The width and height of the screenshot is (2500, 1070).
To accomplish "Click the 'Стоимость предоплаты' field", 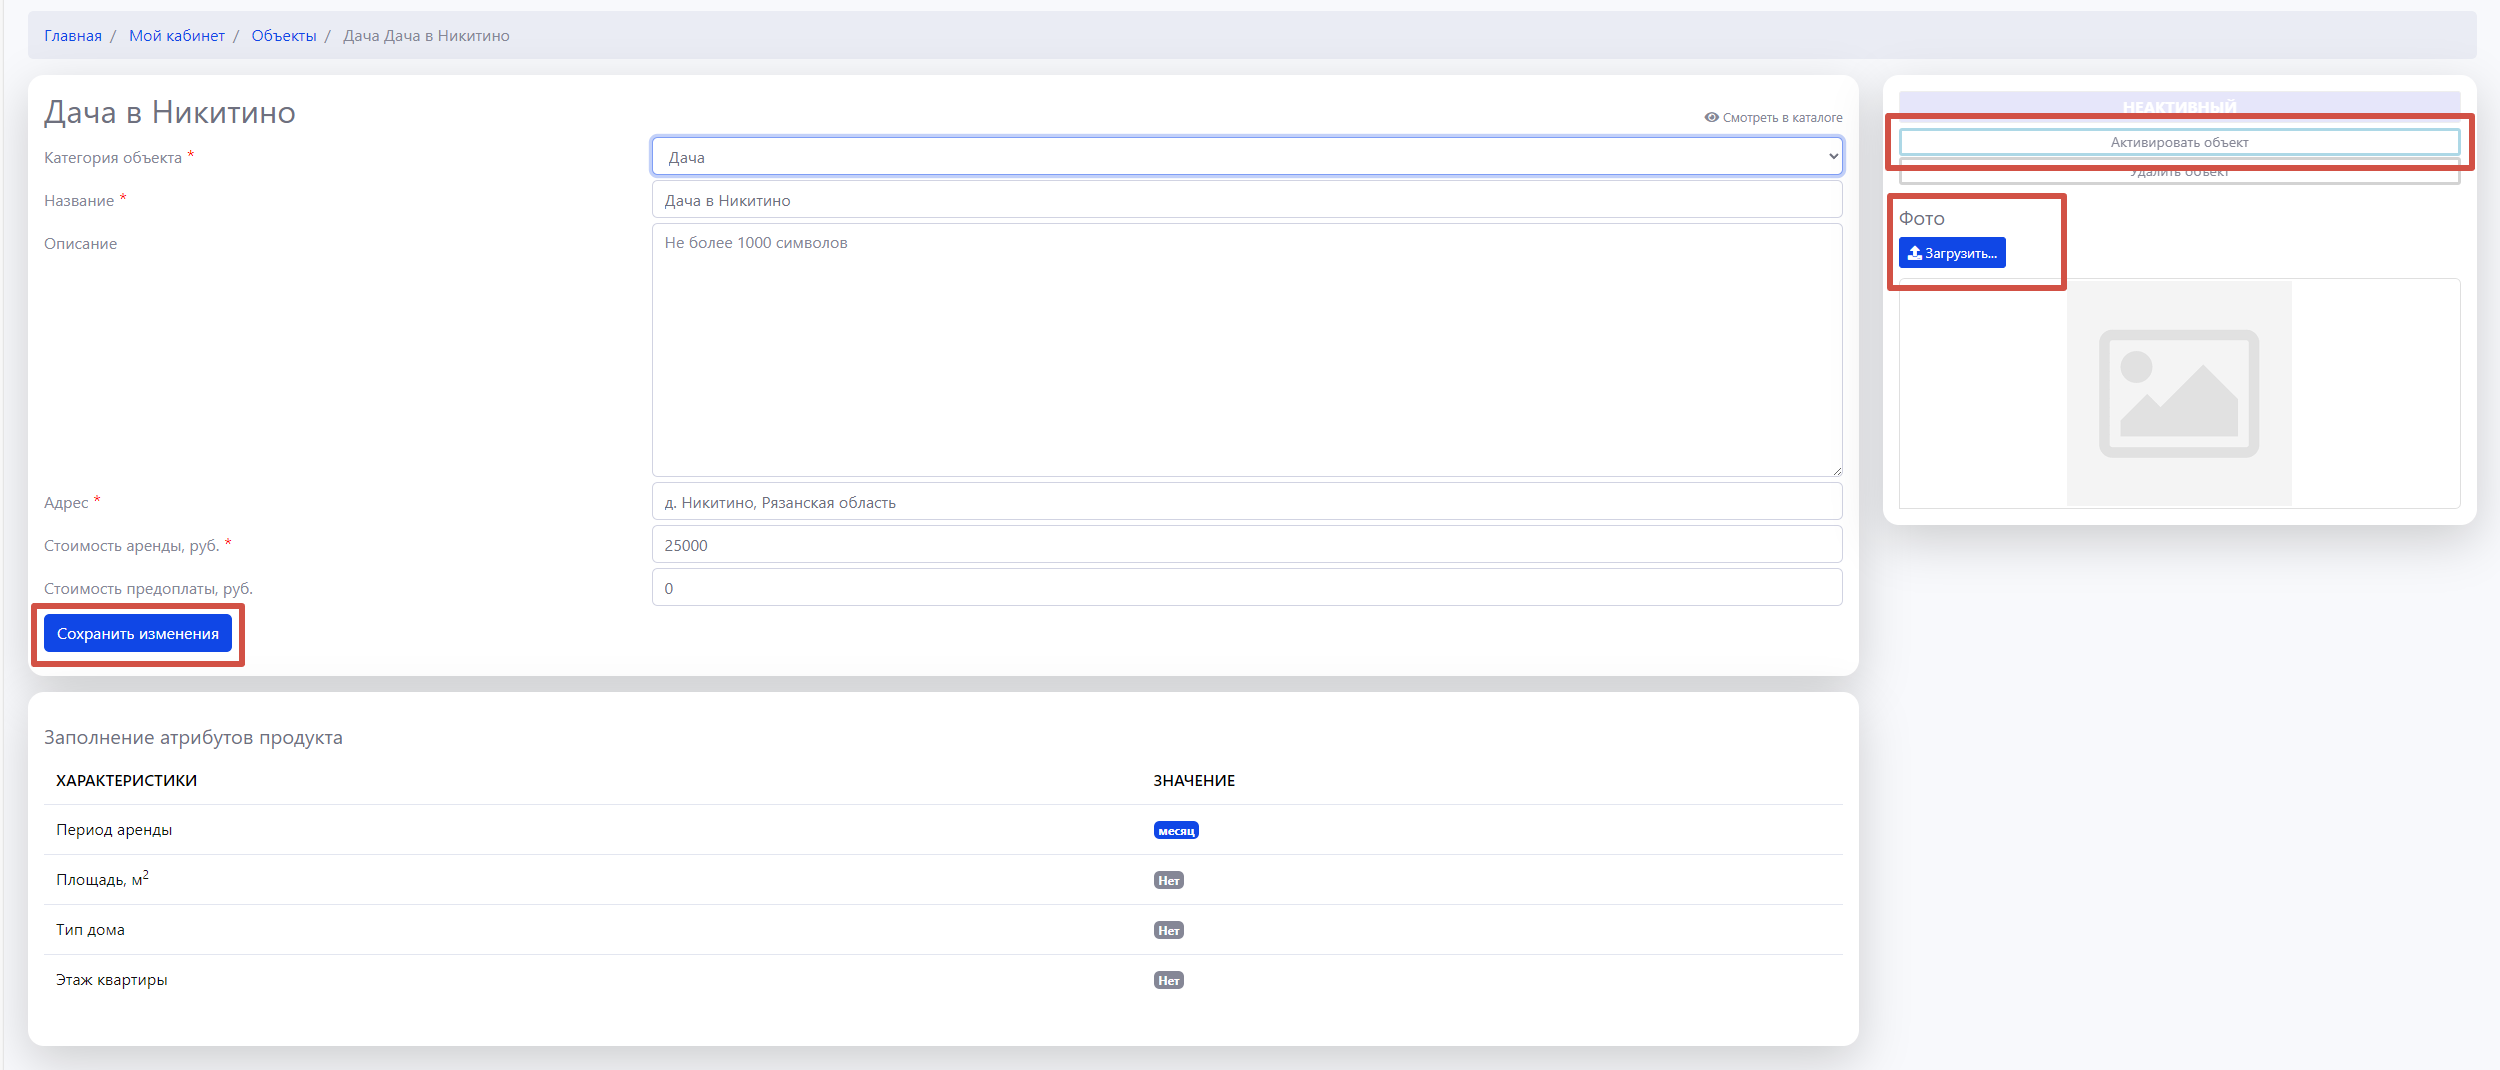I will (x=1246, y=588).
